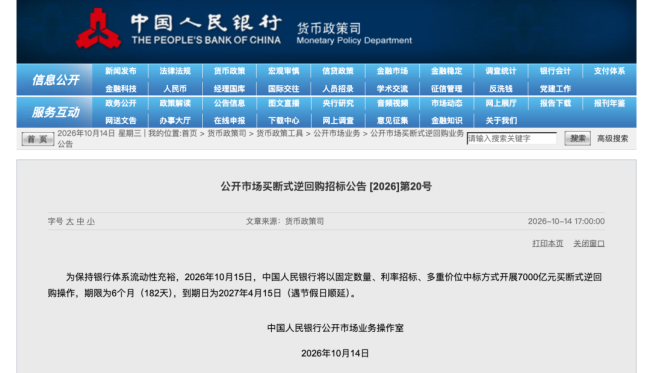Viewport: 650px width, 373px height.
Task: Open the 银行会计 menu item
Action: (x=555, y=71)
